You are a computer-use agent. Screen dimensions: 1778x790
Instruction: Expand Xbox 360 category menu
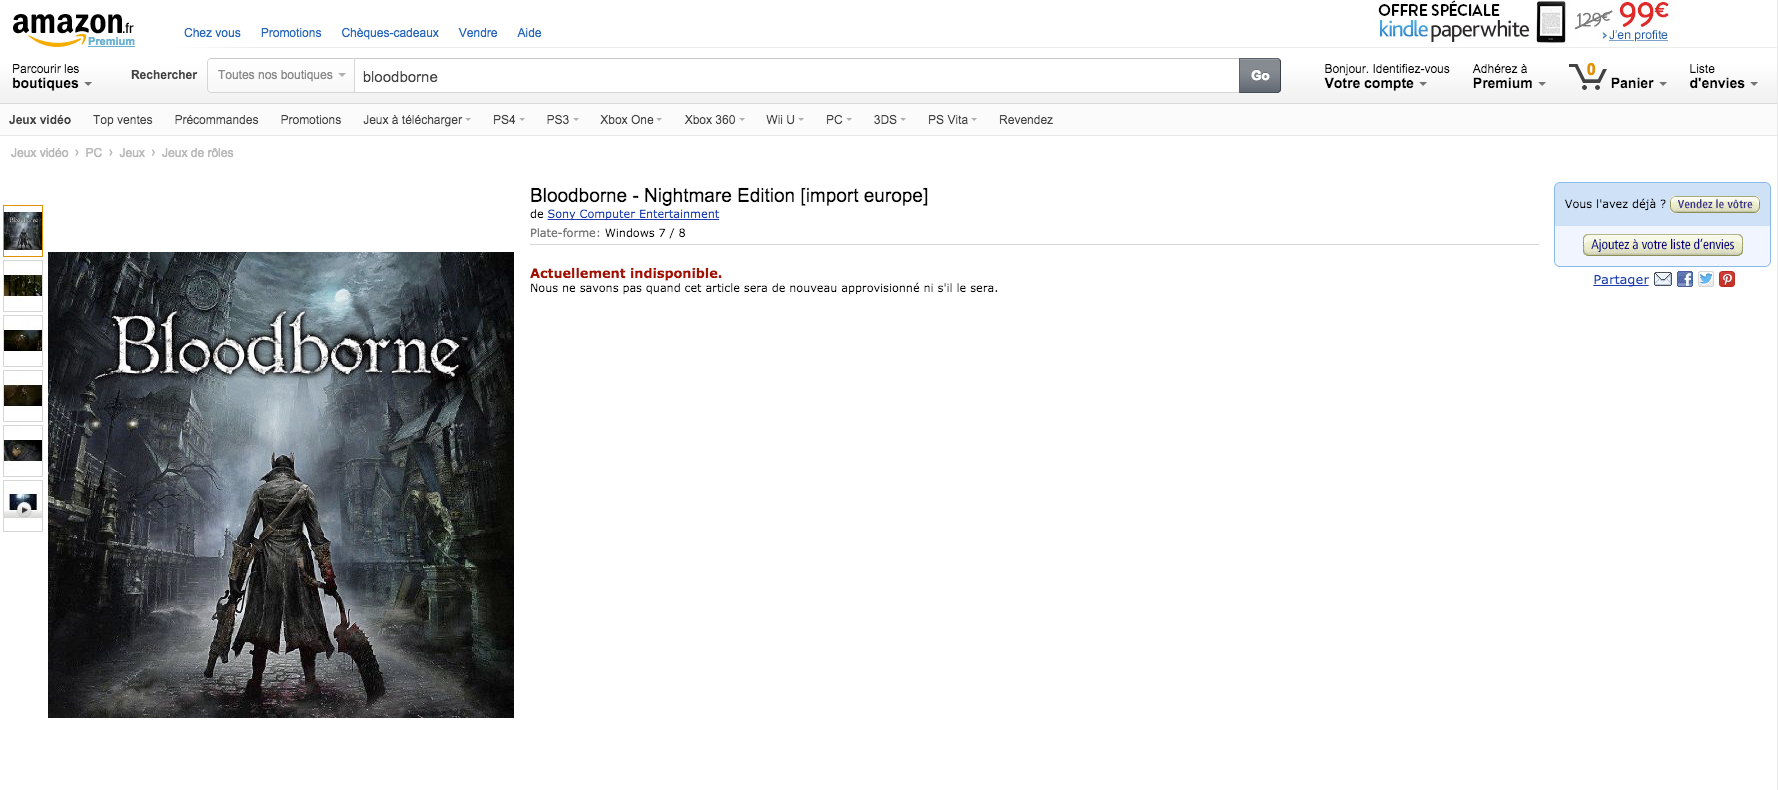pos(714,120)
